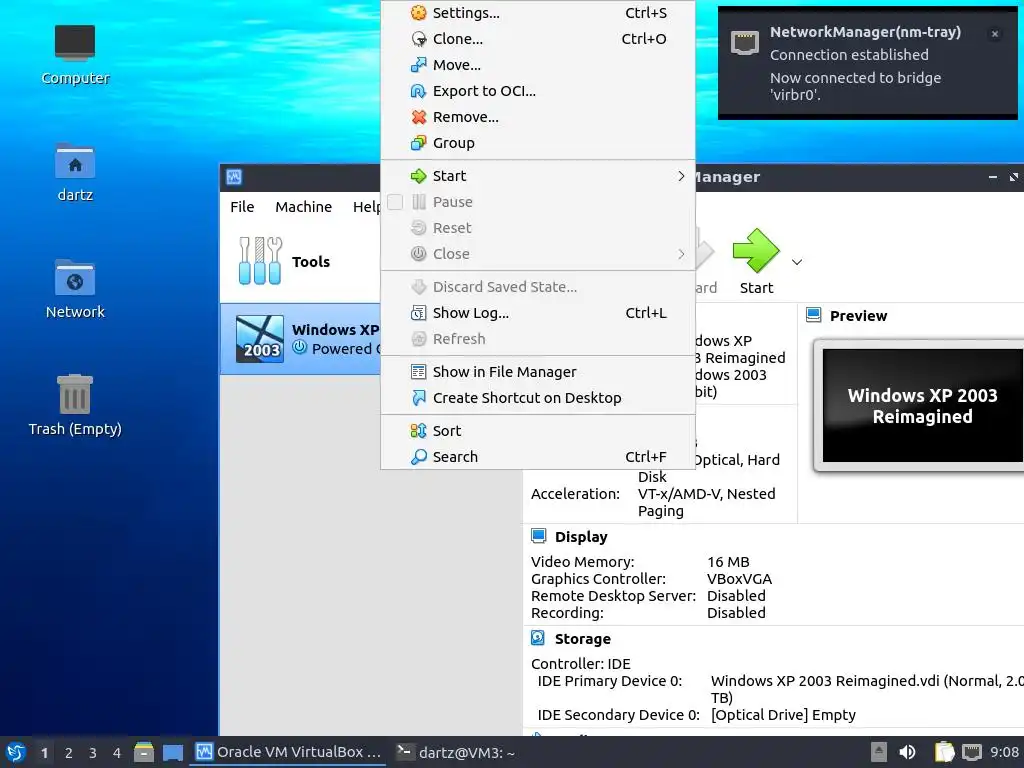1024x768 pixels.
Task: Toggle the Pause checkbox in menu
Action: (x=395, y=202)
